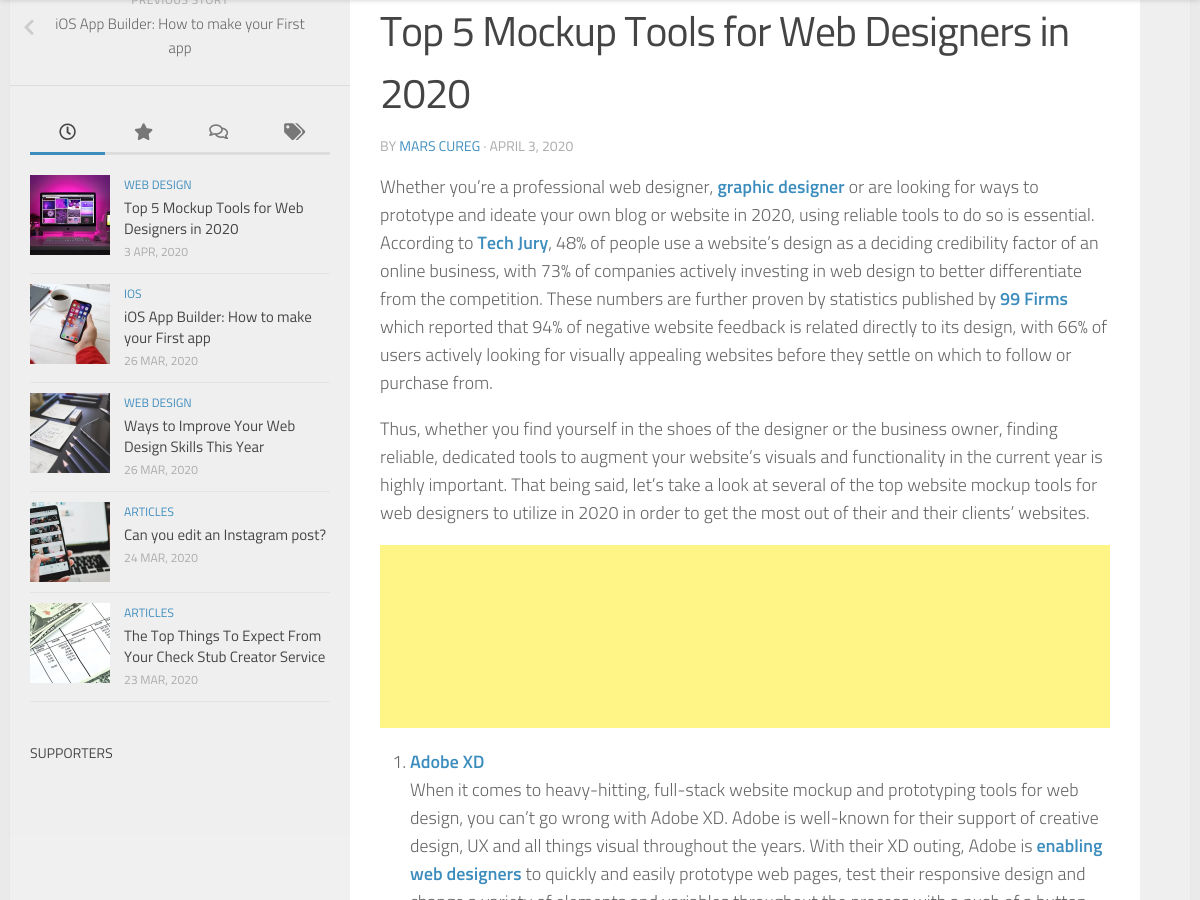
Task: Open the tags tab icon
Action: pos(294,132)
